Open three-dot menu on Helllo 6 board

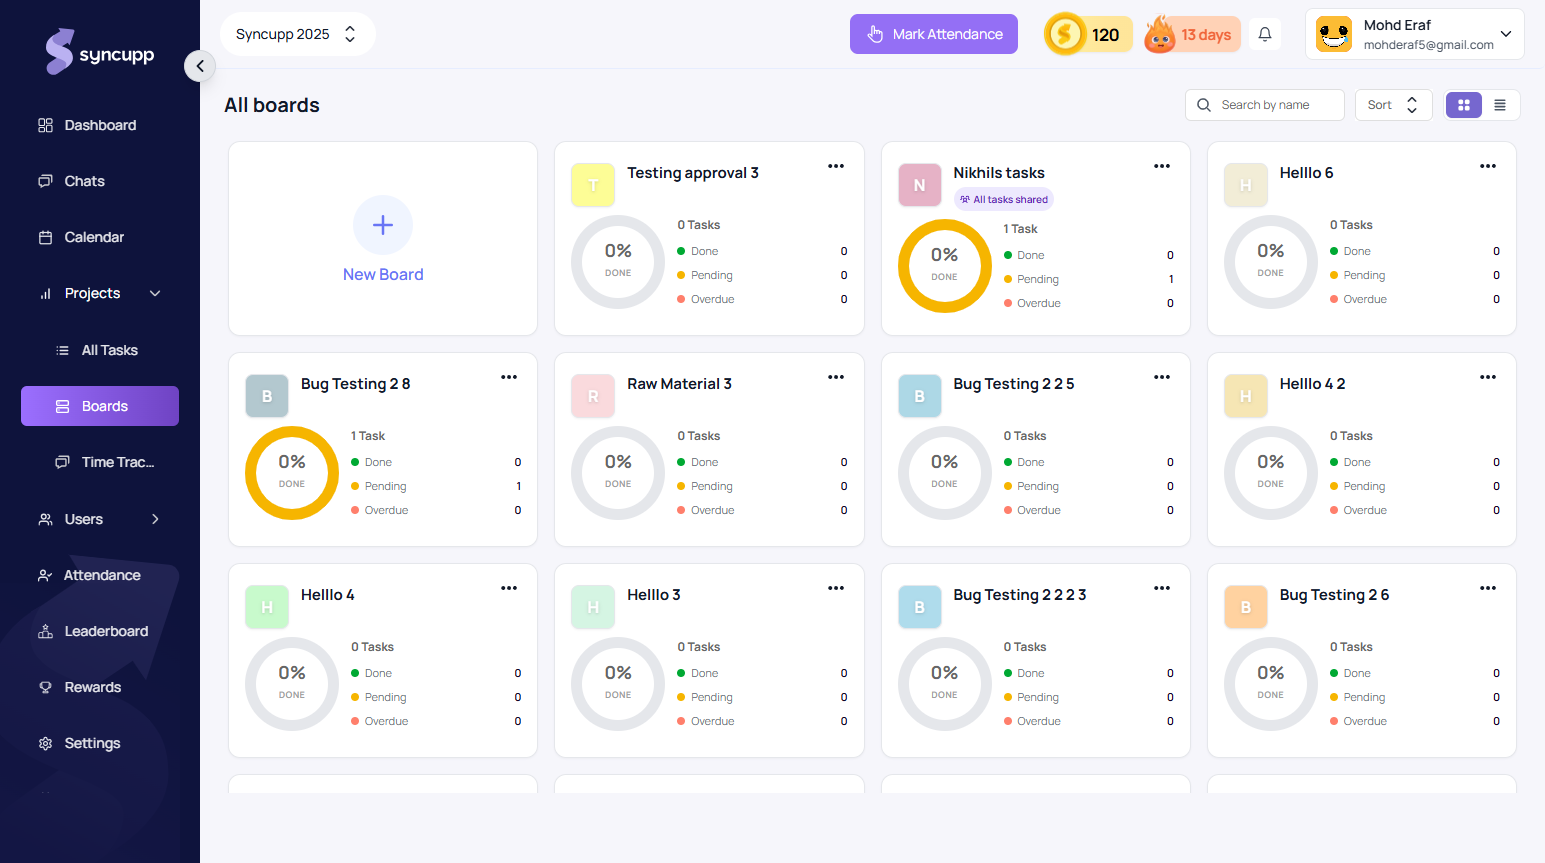click(x=1488, y=166)
